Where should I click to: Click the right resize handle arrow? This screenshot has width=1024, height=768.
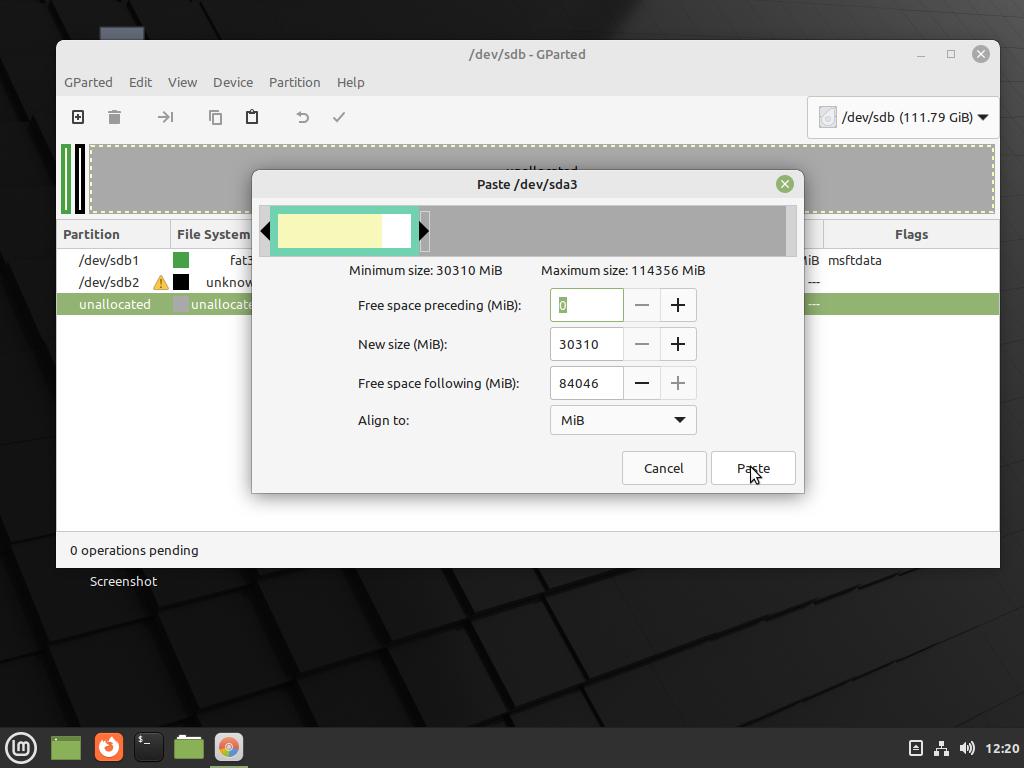(x=424, y=231)
